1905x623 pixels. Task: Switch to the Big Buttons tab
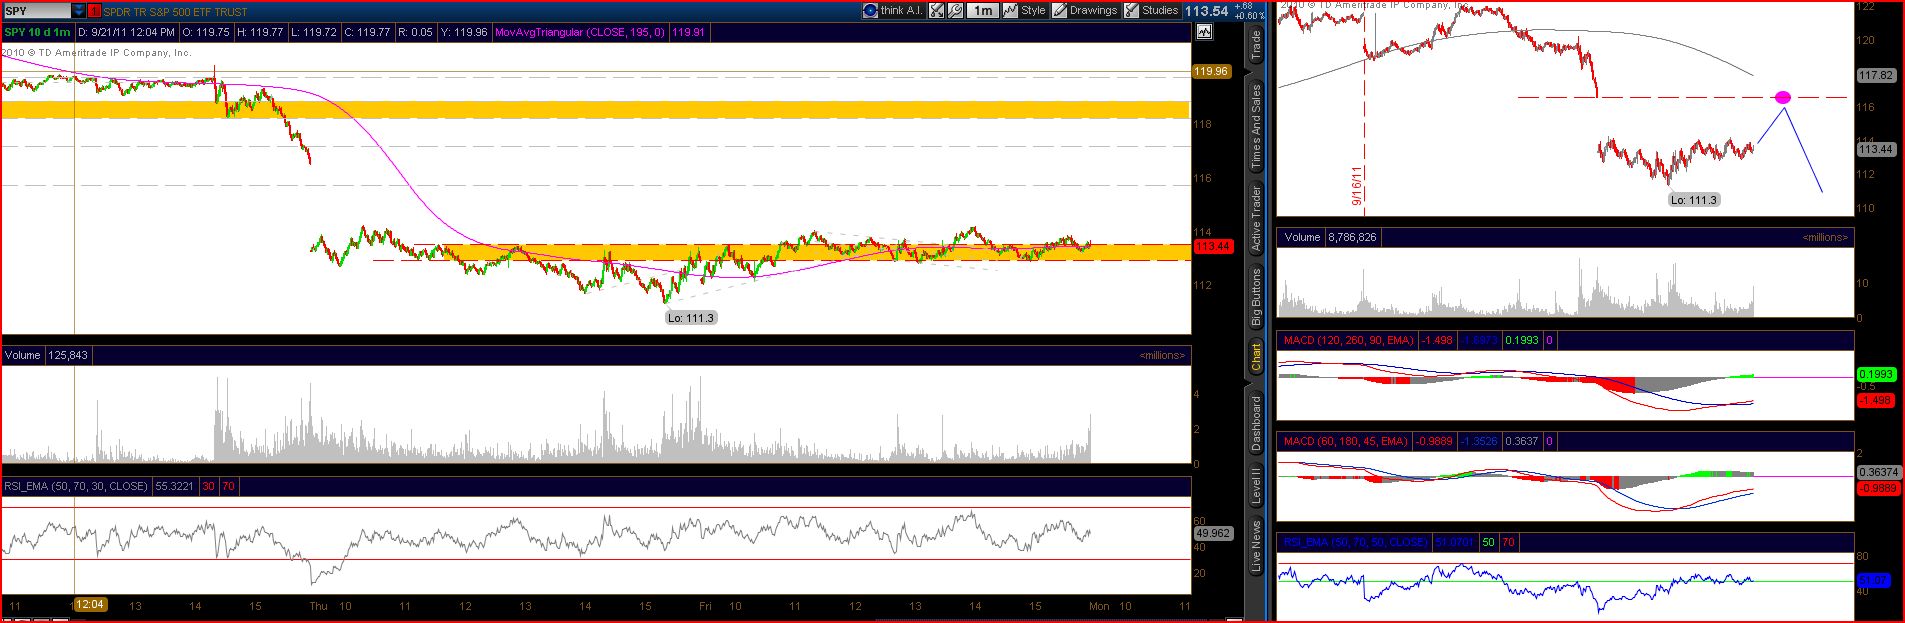click(1255, 297)
